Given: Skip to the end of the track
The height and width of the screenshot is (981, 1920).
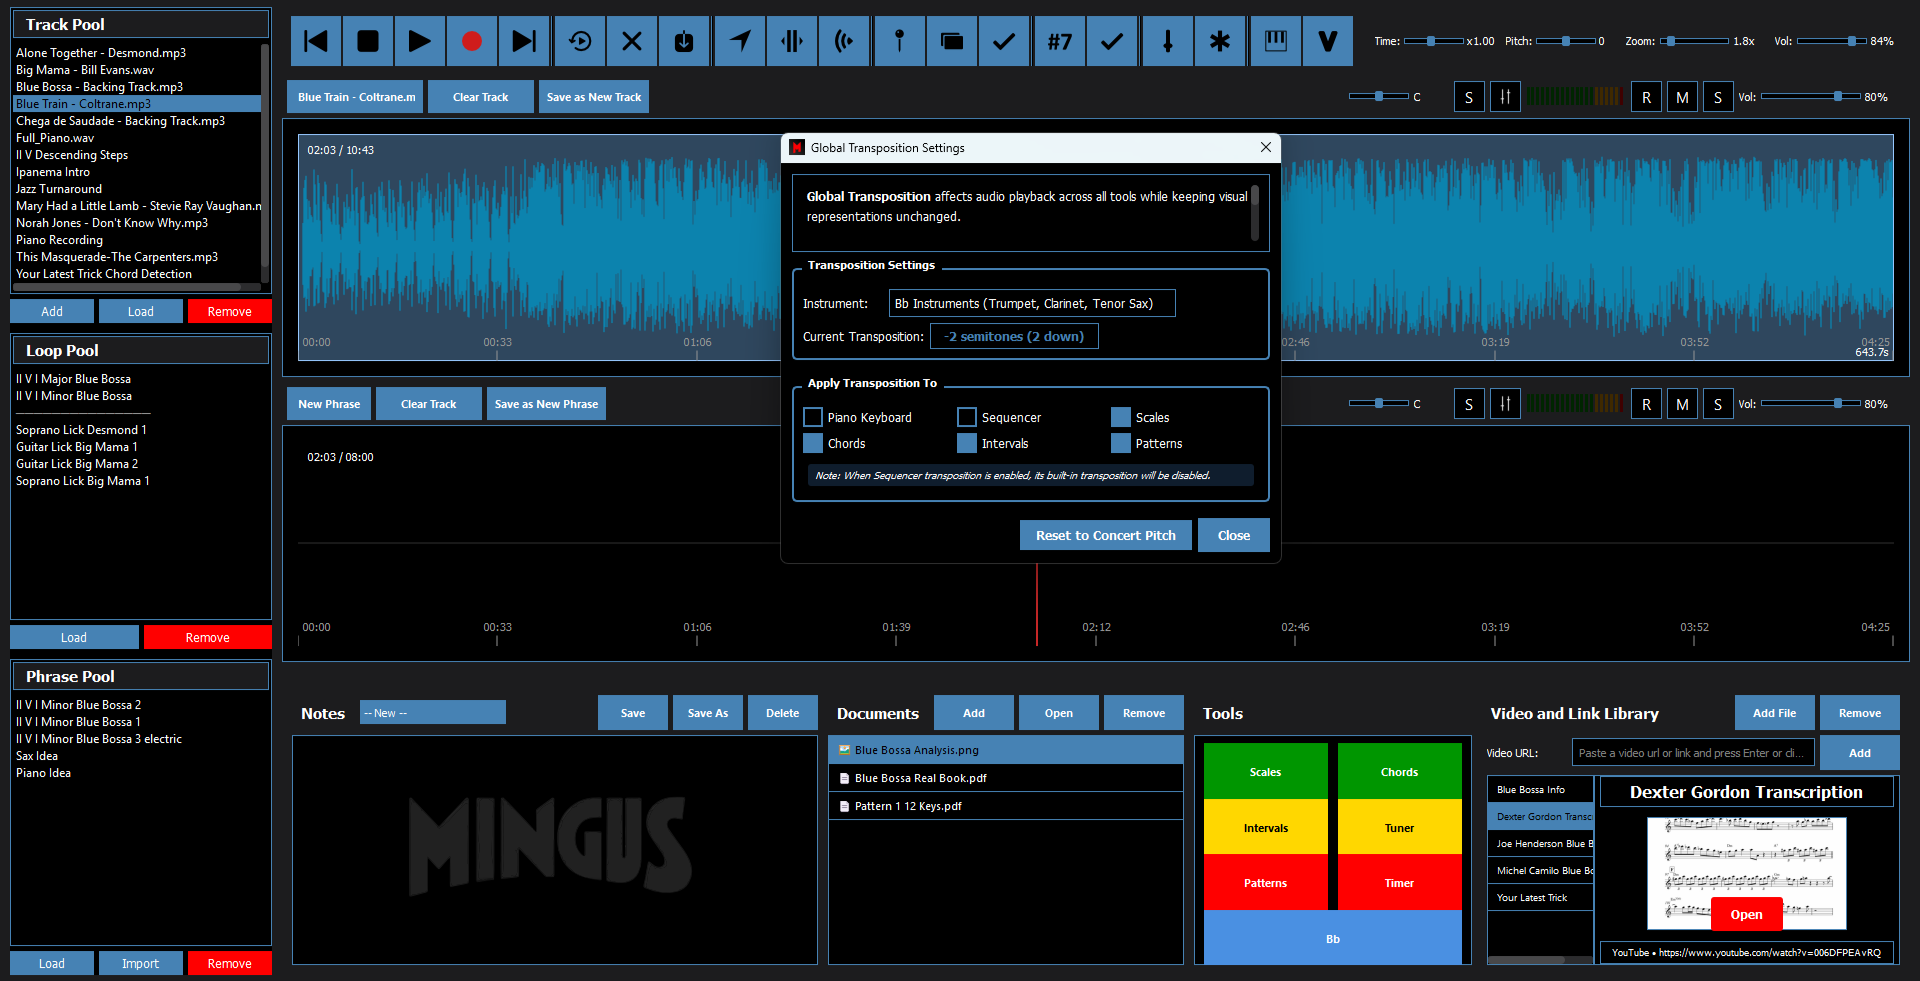Looking at the screenshot, I should (x=524, y=41).
